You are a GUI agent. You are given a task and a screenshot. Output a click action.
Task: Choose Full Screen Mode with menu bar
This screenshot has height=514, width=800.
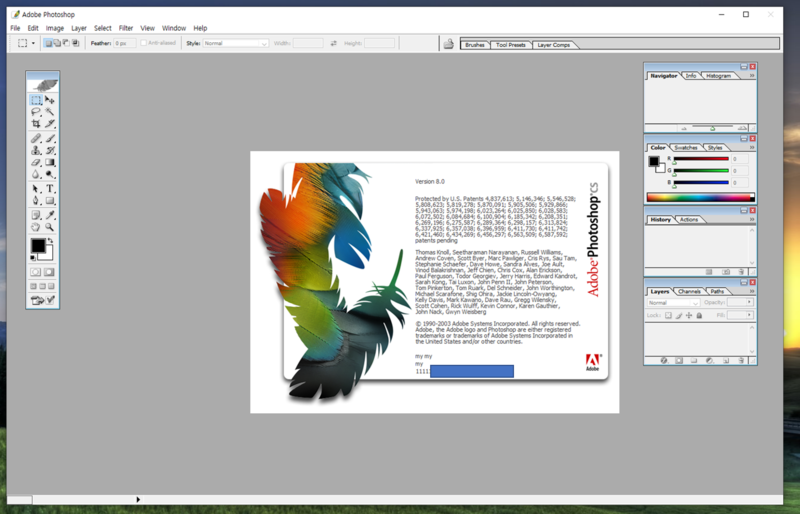(x=43, y=286)
